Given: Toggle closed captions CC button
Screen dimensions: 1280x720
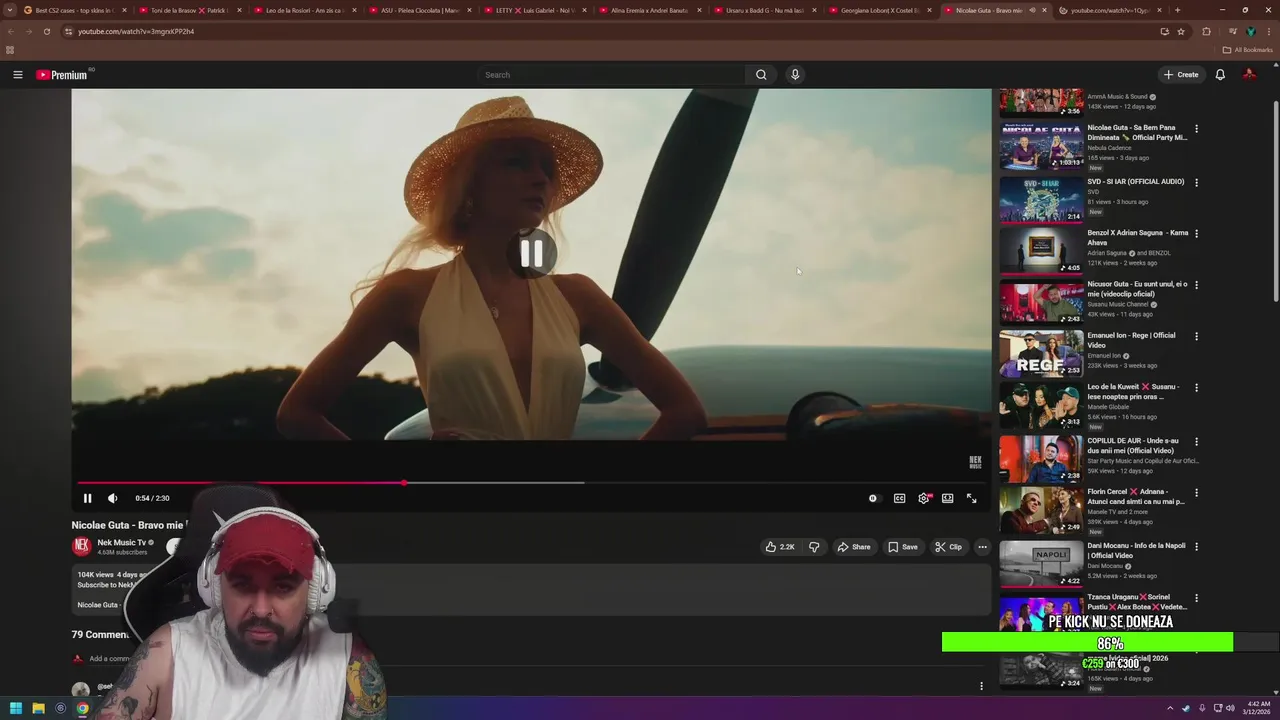Looking at the screenshot, I should pyautogui.click(x=899, y=498).
